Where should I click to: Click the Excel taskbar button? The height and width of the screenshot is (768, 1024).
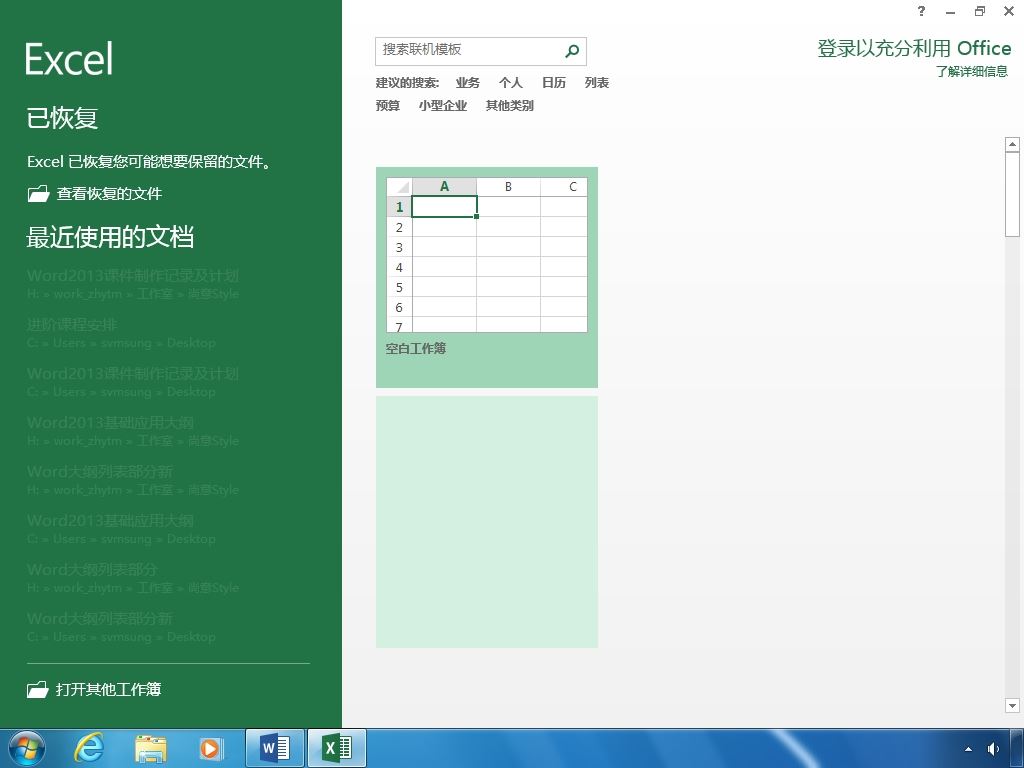[x=337, y=748]
